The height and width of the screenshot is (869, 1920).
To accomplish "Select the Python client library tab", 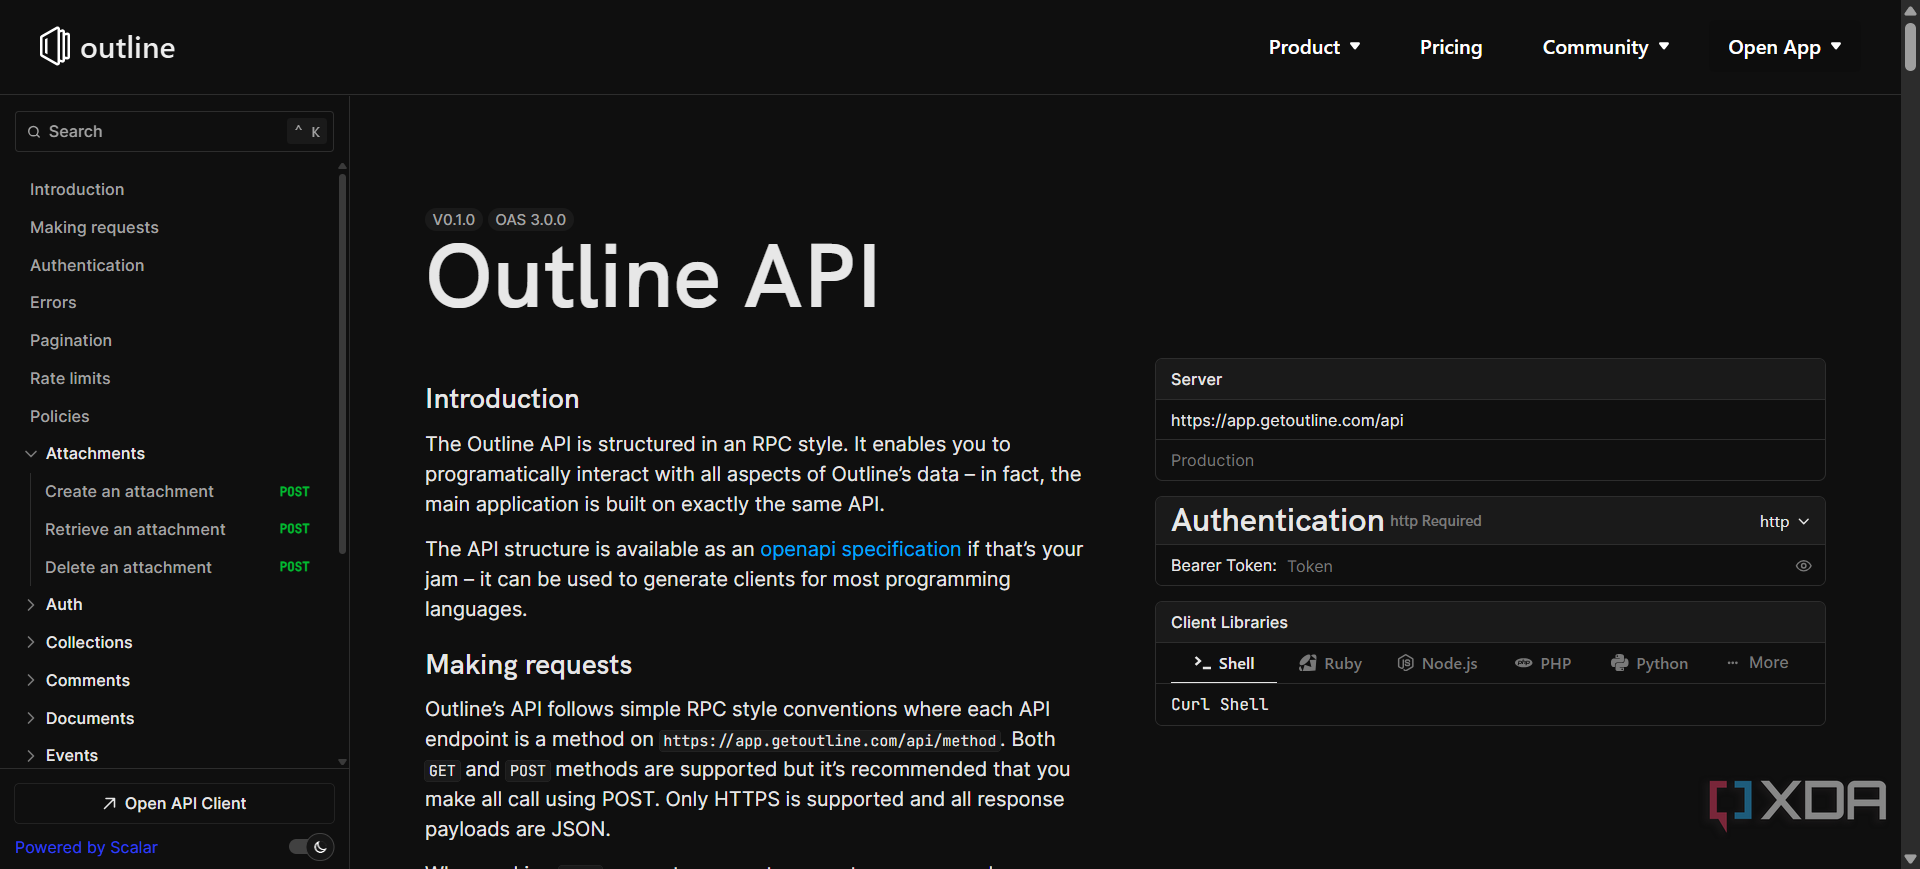I will tap(1649, 663).
